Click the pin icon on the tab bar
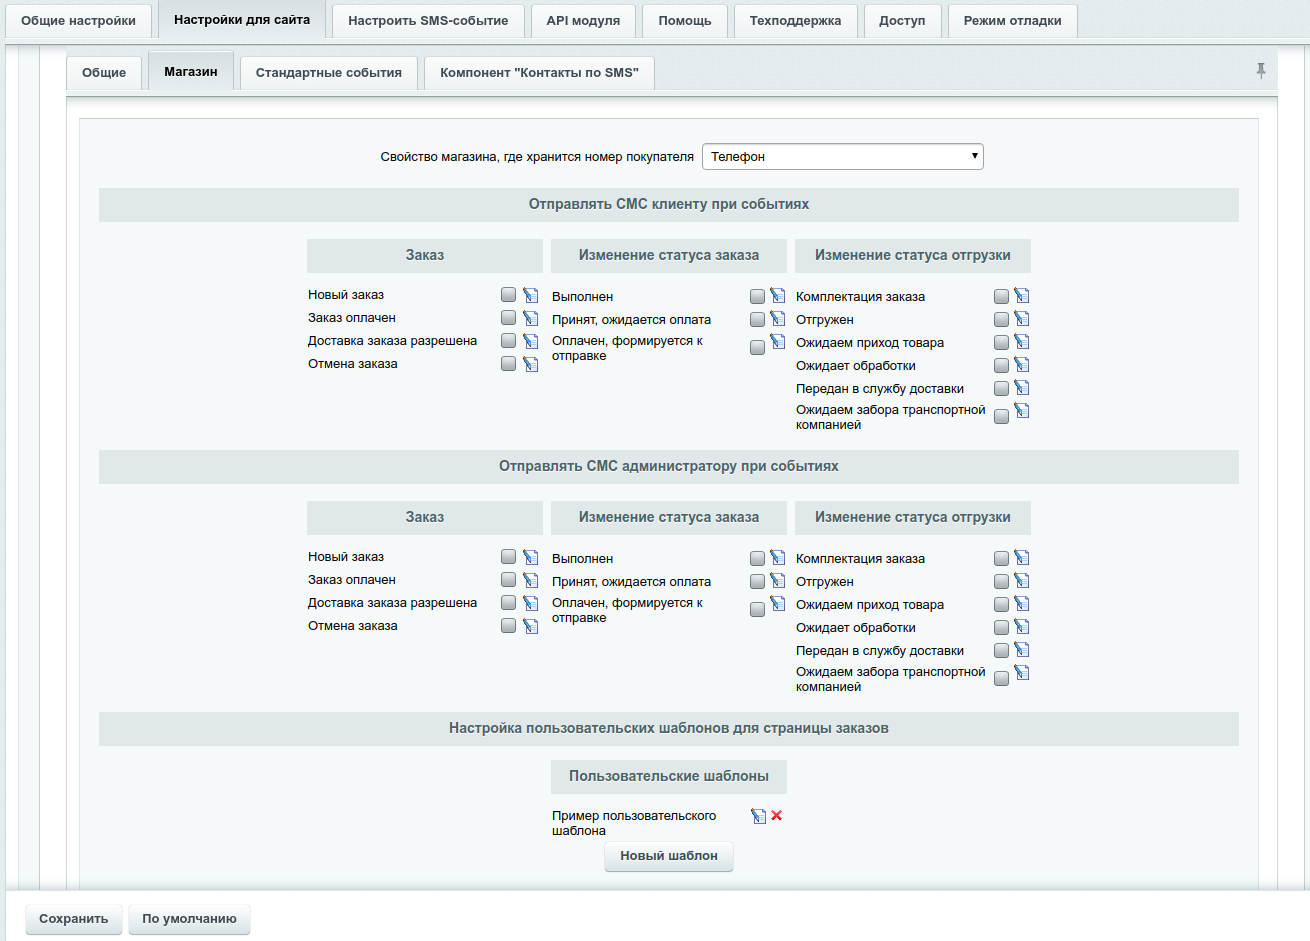The image size is (1310, 941). [x=1260, y=70]
